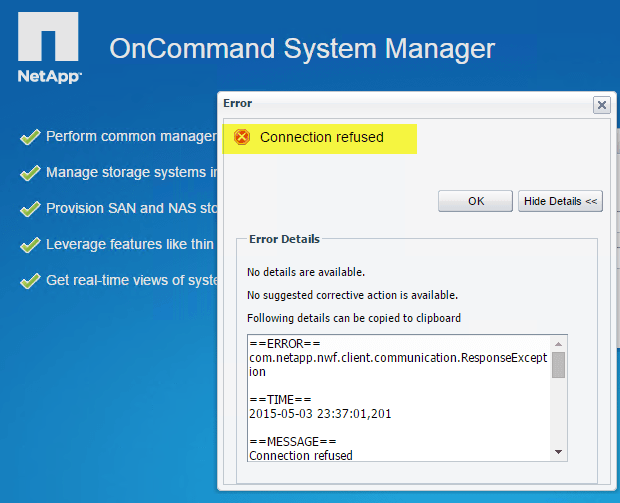This screenshot has width=620, height=503.
Task: Click the ResponseException class name line
Action: coord(398,365)
